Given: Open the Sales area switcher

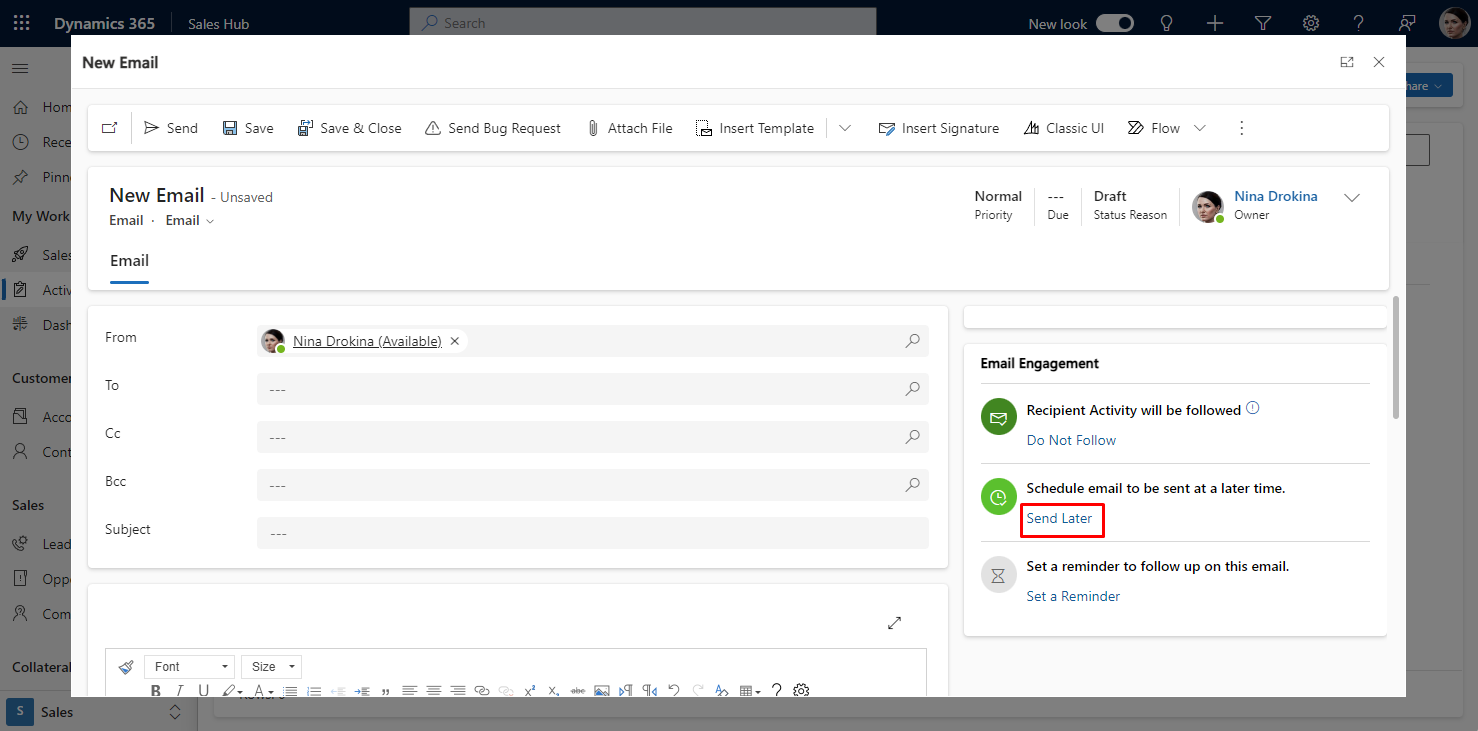Looking at the screenshot, I should coord(95,712).
